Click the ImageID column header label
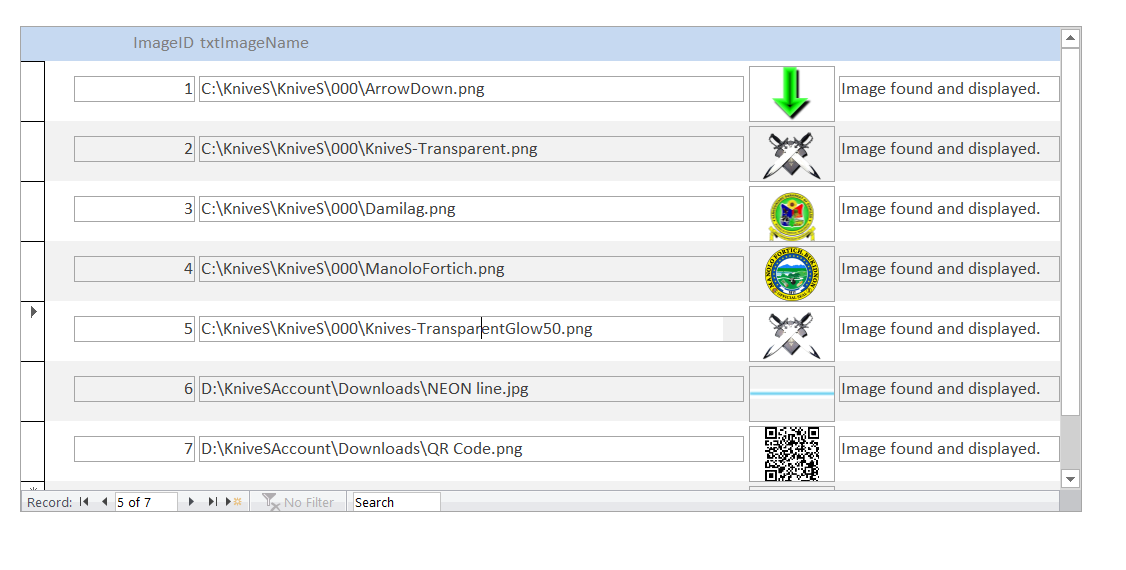Viewport: 1126px width, 570px height. pos(163,43)
